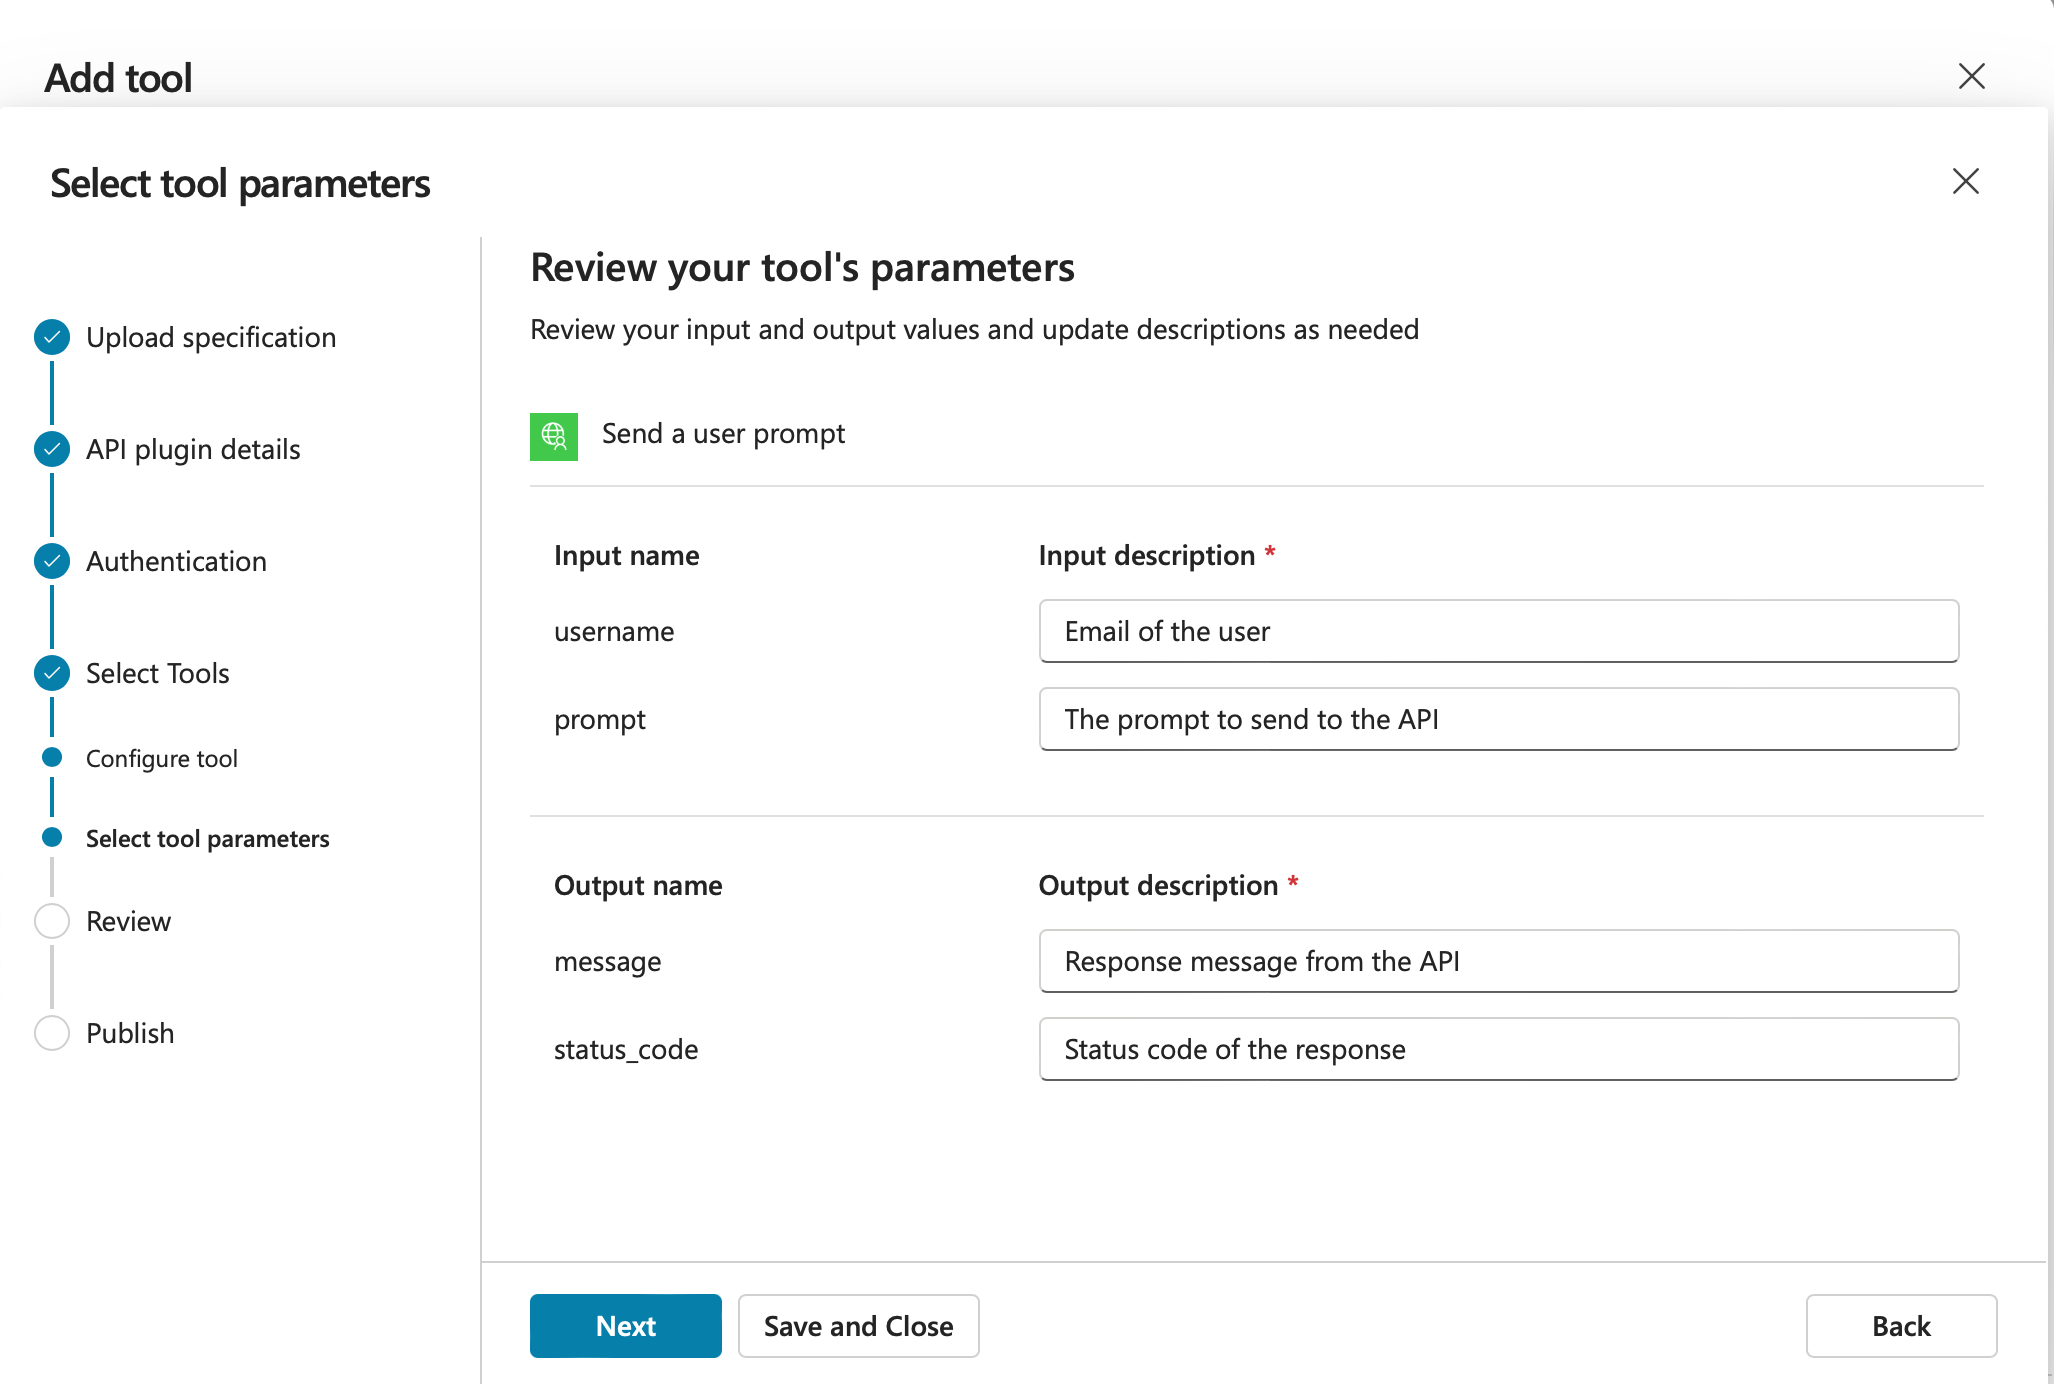Click the empty circle icon for the Review step
The image size is (2054, 1384).
[51, 920]
